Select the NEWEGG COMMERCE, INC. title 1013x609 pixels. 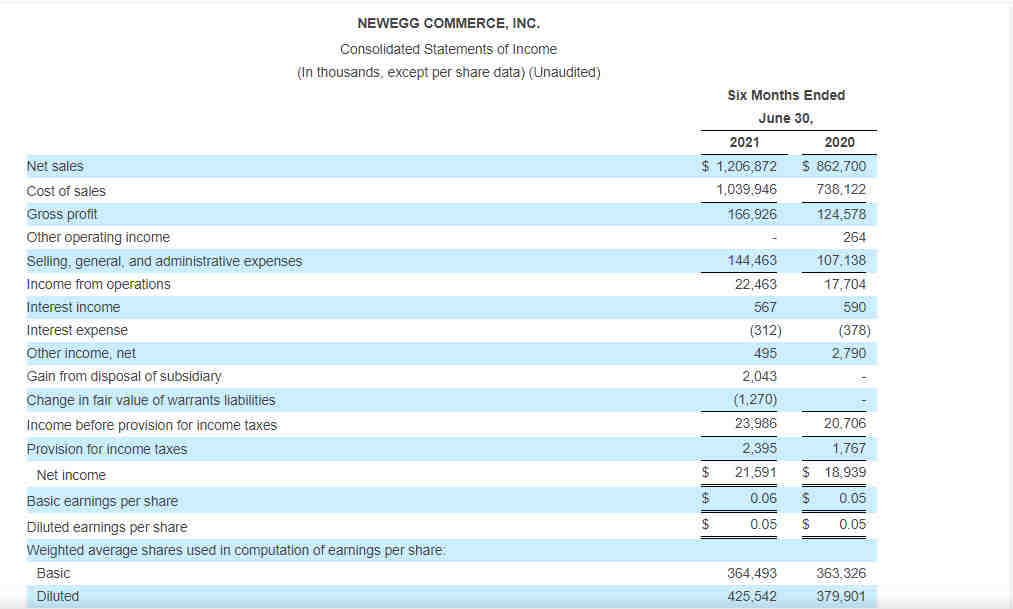[x=448, y=23]
